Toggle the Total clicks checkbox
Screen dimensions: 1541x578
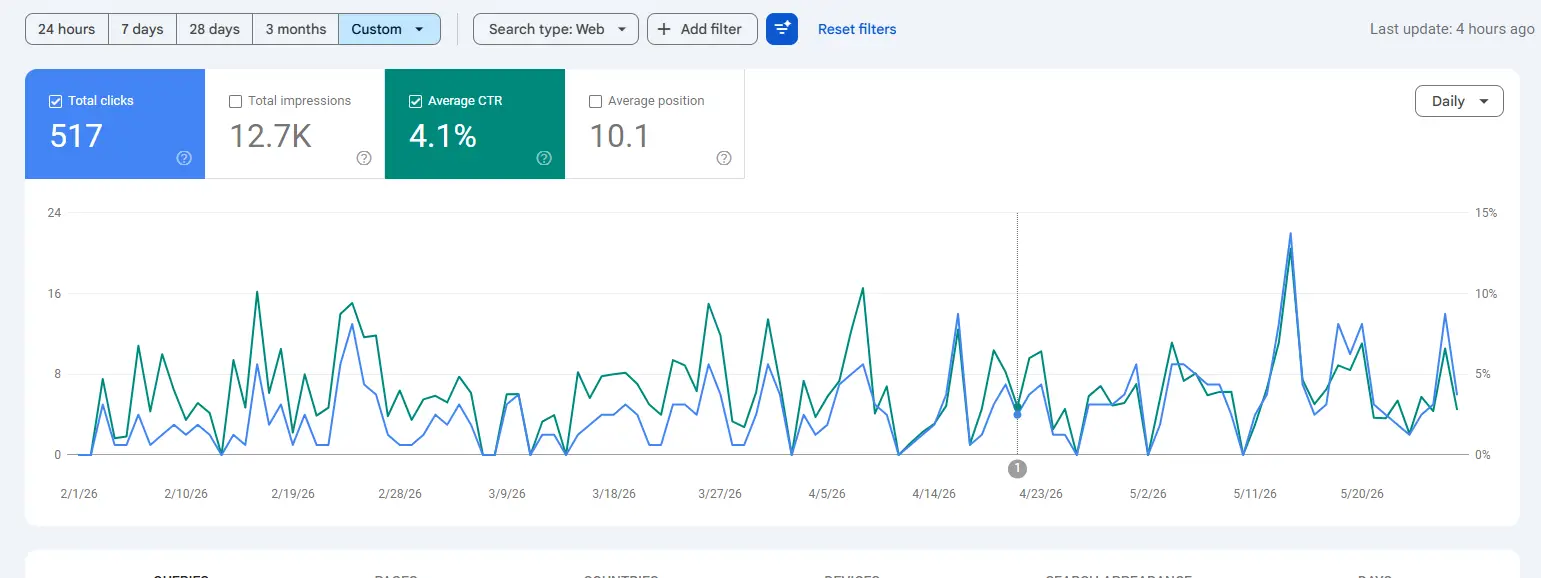[x=56, y=101]
